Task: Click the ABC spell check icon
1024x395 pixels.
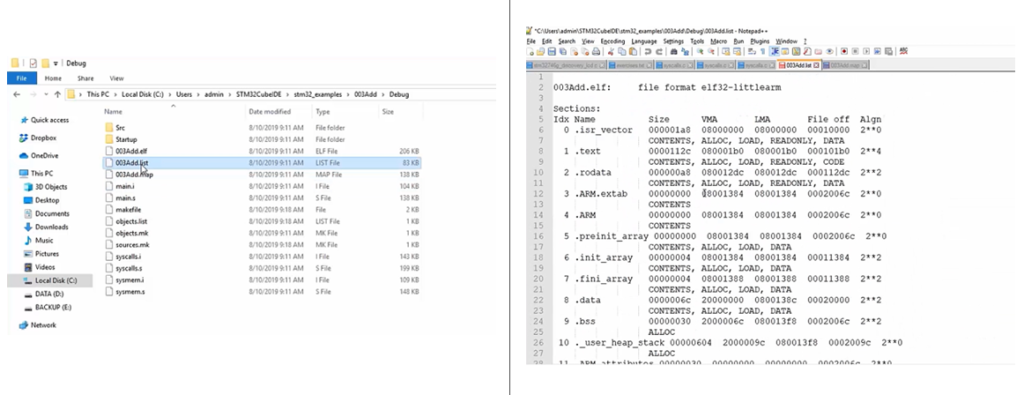Action: pyautogui.click(x=904, y=51)
